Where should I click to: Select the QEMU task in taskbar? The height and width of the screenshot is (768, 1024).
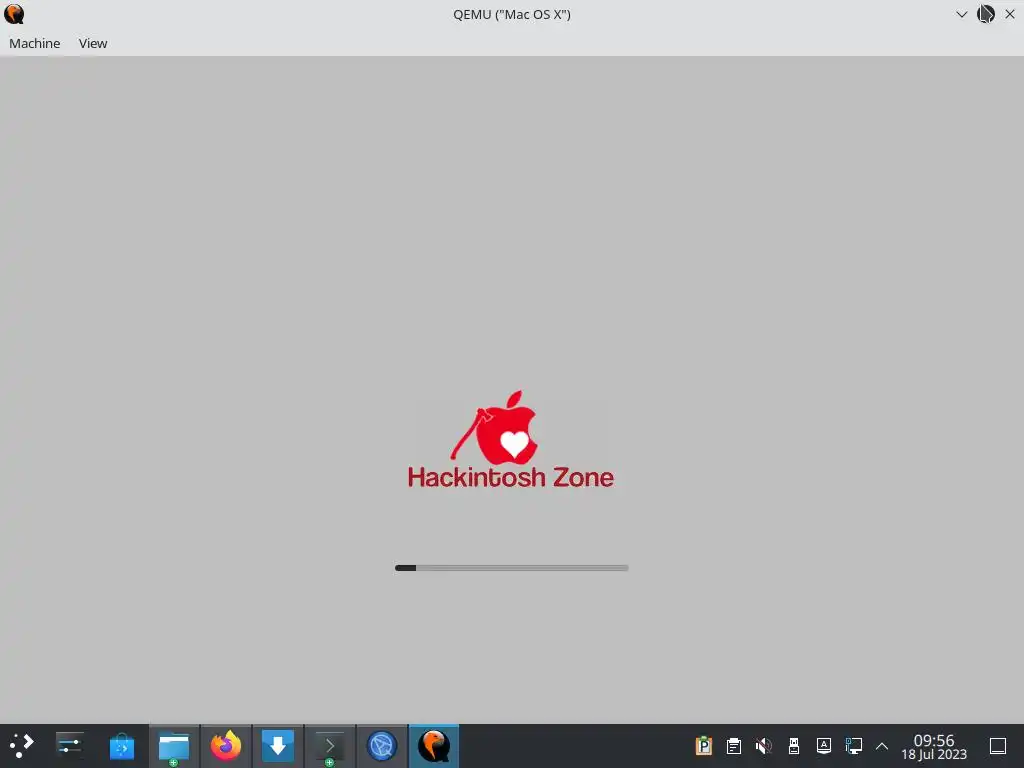[x=434, y=746]
